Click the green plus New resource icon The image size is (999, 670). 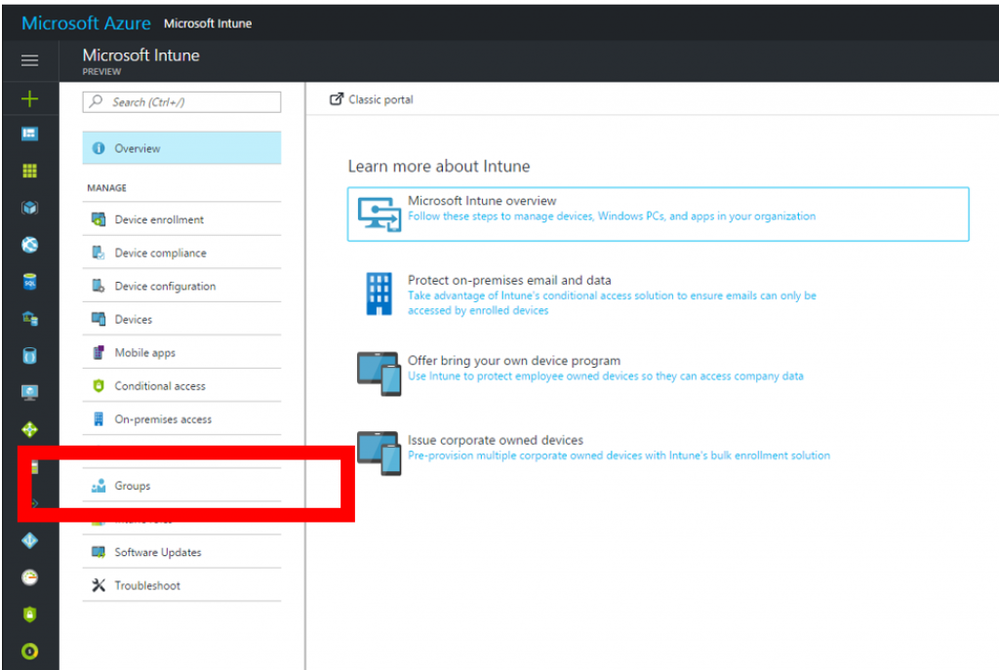point(29,98)
